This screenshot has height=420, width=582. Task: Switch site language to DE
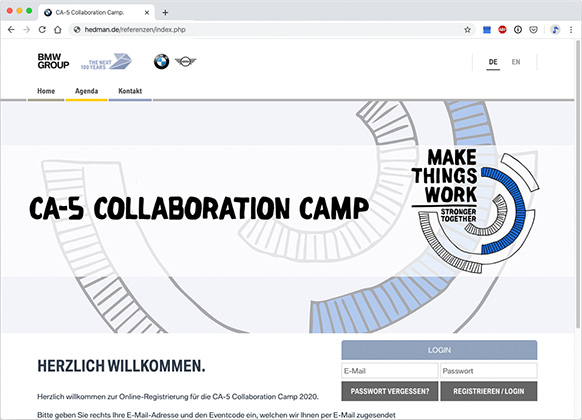pos(493,62)
